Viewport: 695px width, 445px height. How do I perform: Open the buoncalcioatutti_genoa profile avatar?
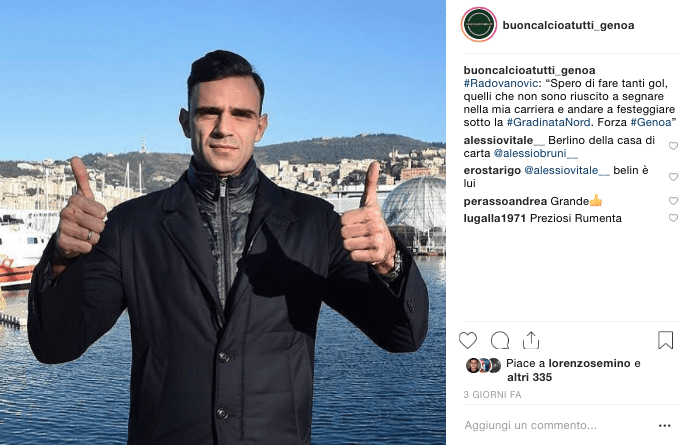point(479,25)
